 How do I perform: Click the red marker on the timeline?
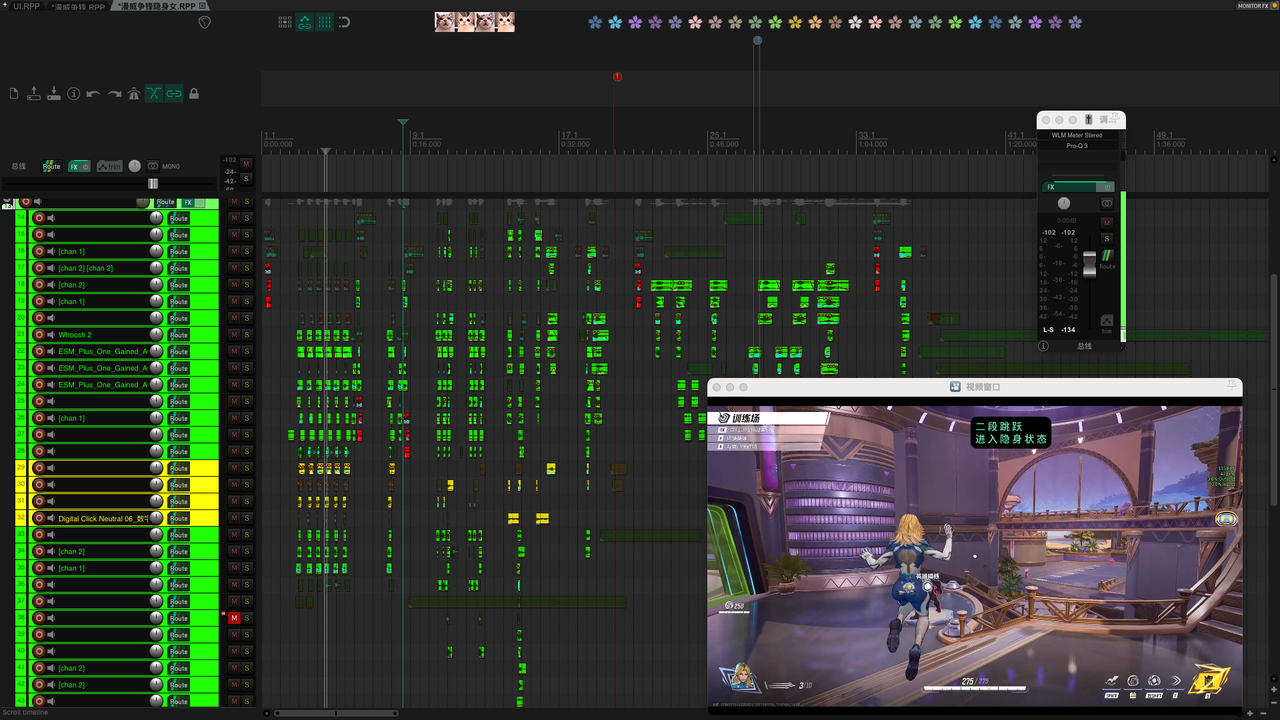(617, 77)
